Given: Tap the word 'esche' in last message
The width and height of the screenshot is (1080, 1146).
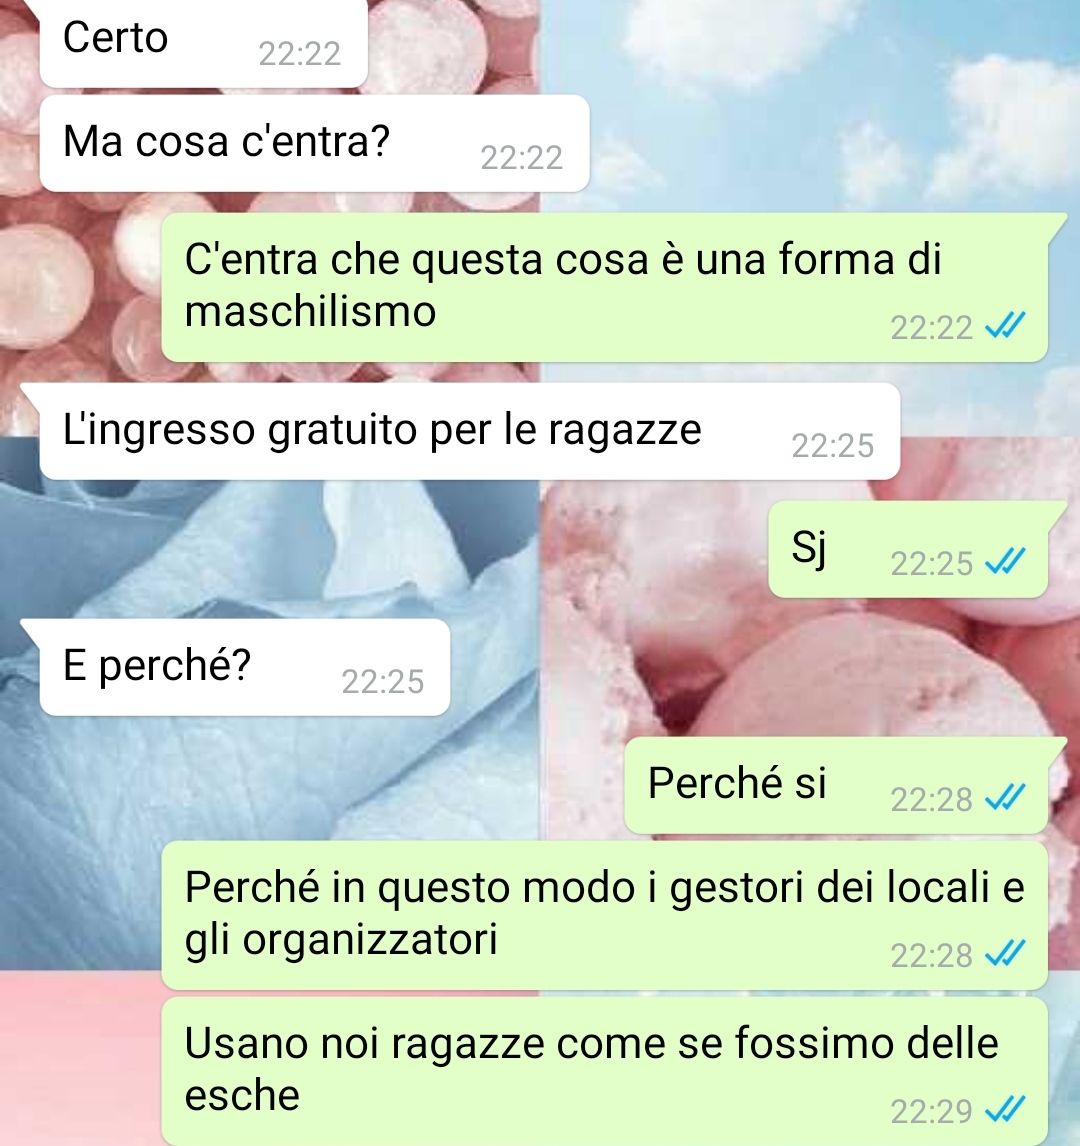Looking at the screenshot, I should (242, 1096).
